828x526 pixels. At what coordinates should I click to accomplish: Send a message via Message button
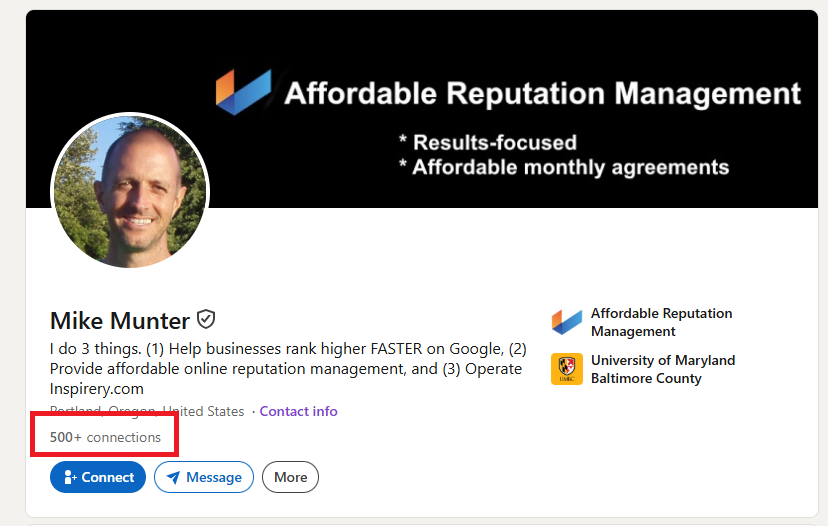tap(204, 477)
